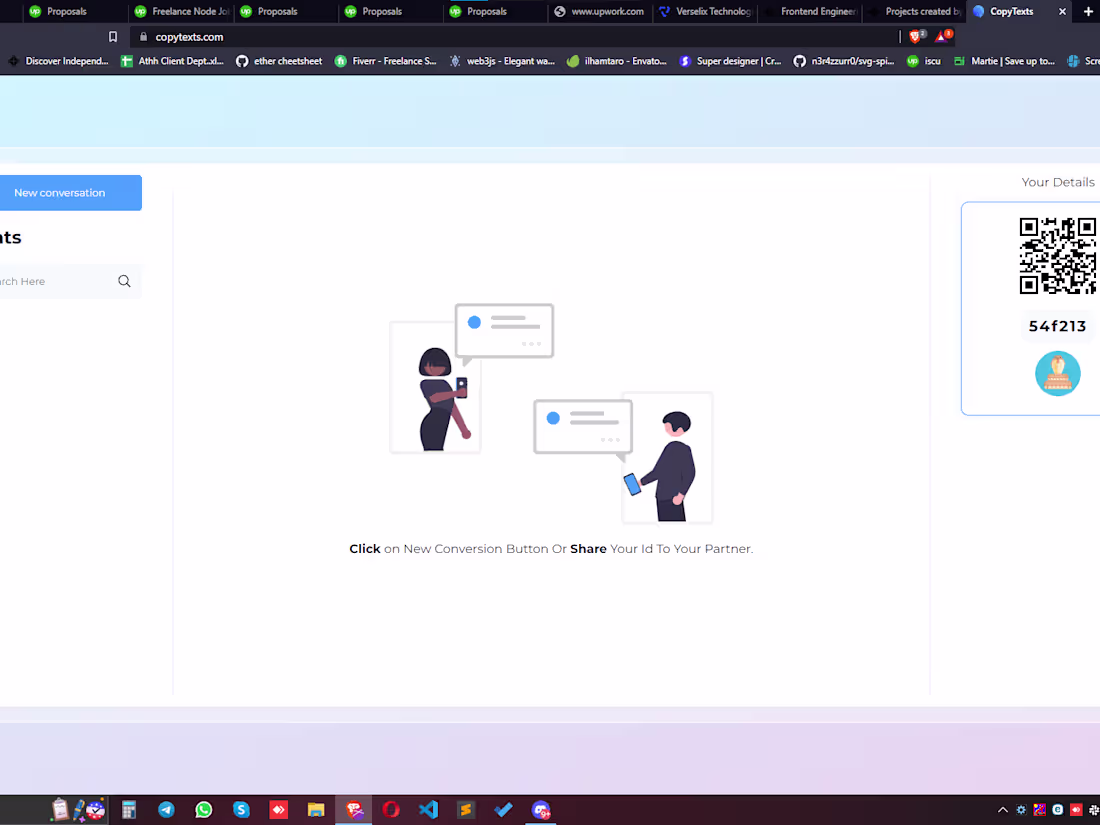Switch to the Freelance Node Jo tab
The image size is (1100, 825).
pos(181,11)
